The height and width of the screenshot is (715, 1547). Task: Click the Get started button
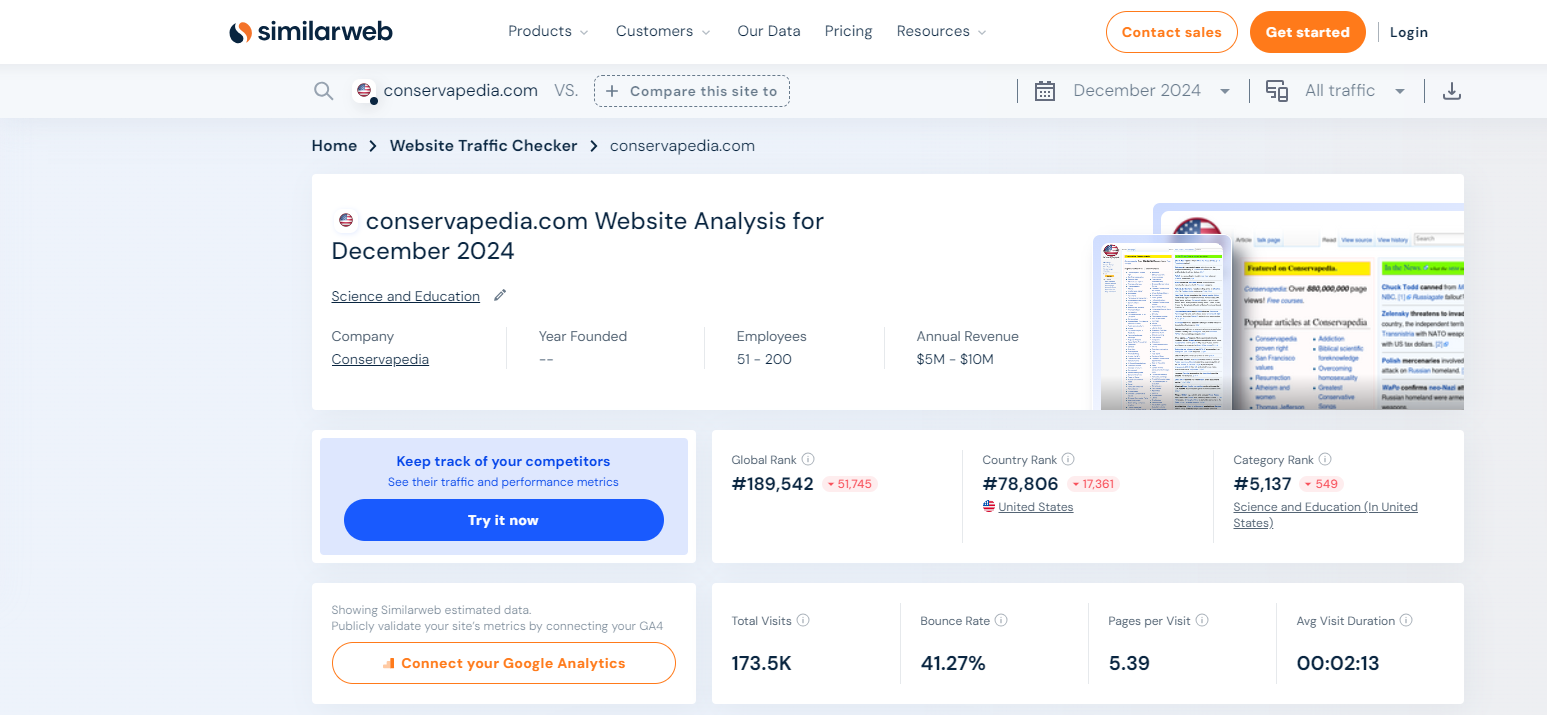[x=1308, y=32]
